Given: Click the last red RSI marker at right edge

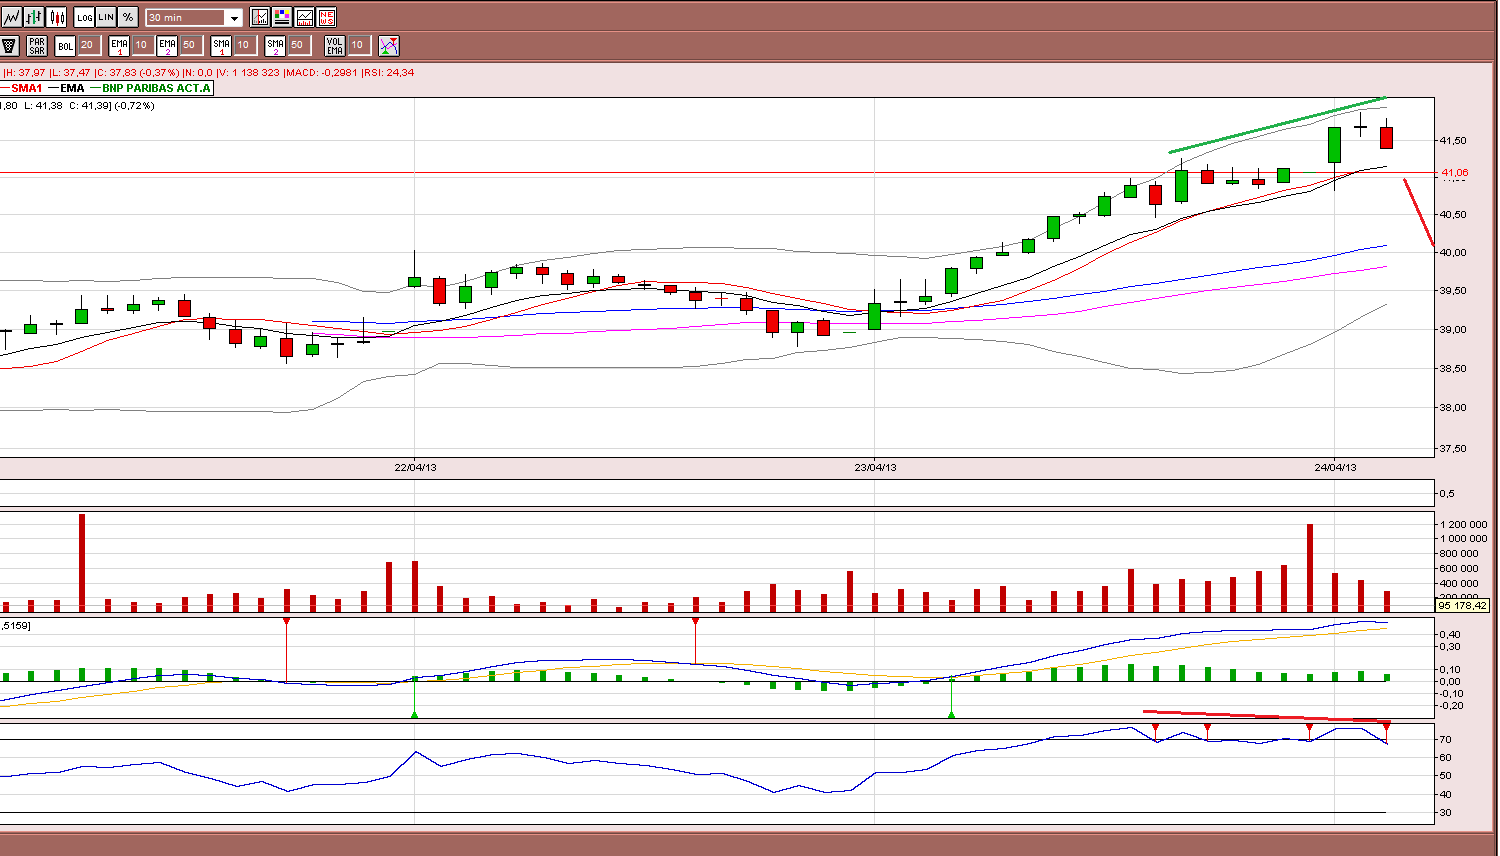Looking at the screenshot, I should pyautogui.click(x=1387, y=727).
